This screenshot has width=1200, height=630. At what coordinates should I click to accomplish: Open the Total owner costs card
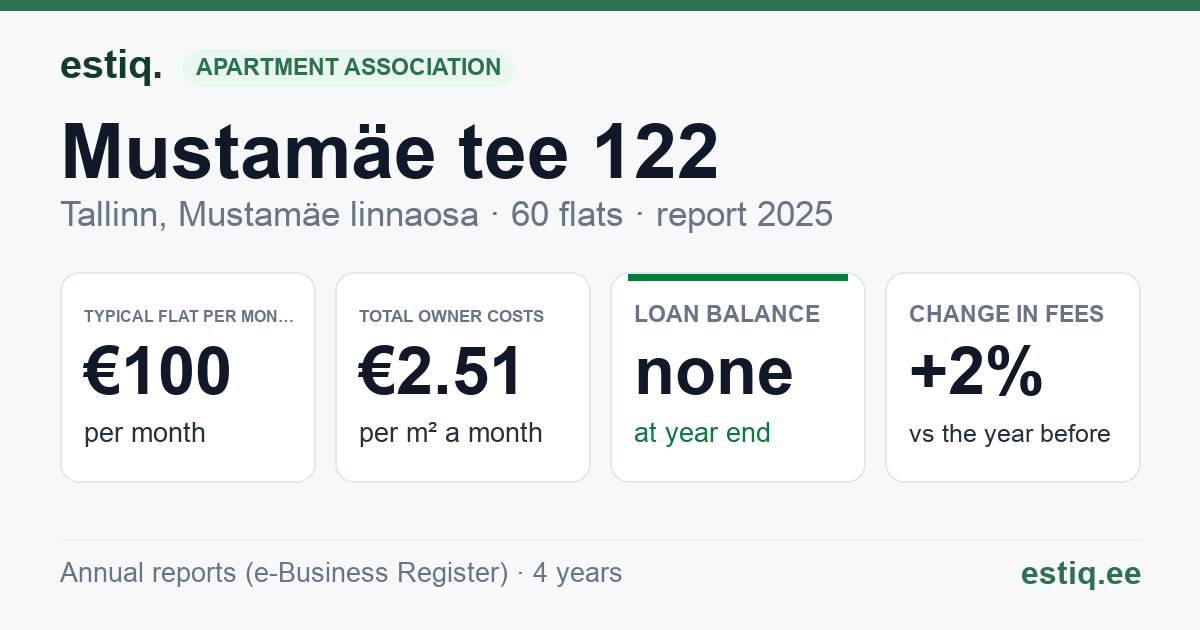[463, 378]
